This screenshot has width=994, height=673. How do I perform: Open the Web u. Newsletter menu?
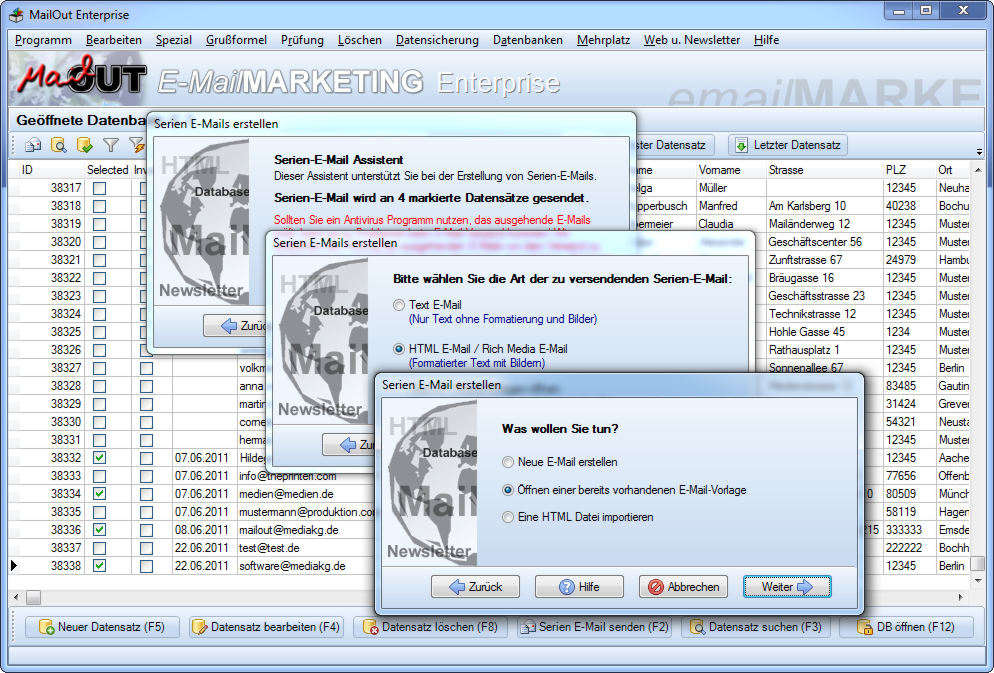[x=692, y=40]
